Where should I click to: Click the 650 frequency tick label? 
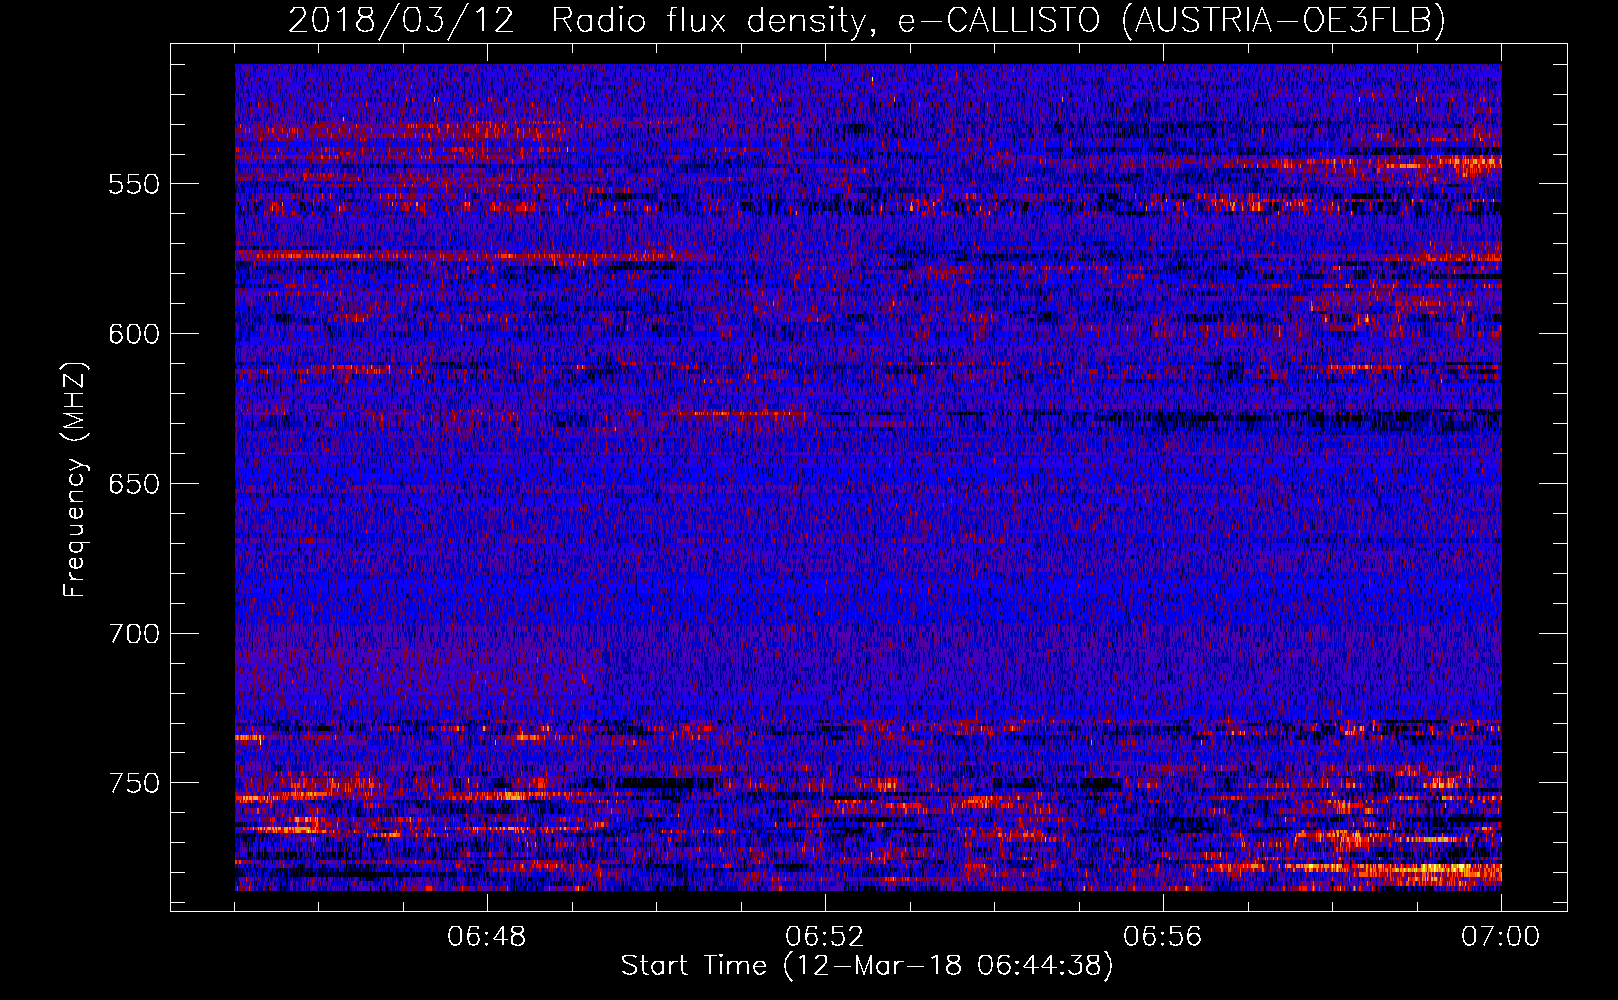pos(134,484)
